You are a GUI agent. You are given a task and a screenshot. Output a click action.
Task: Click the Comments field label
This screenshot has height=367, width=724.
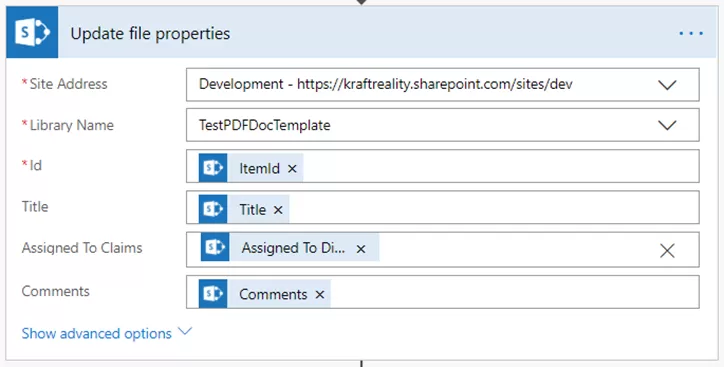pos(55,291)
